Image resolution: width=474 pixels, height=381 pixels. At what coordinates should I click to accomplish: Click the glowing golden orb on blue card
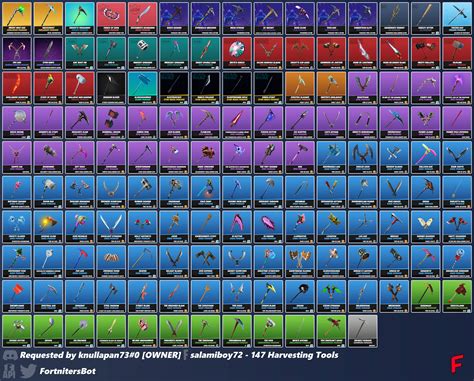pos(49,227)
